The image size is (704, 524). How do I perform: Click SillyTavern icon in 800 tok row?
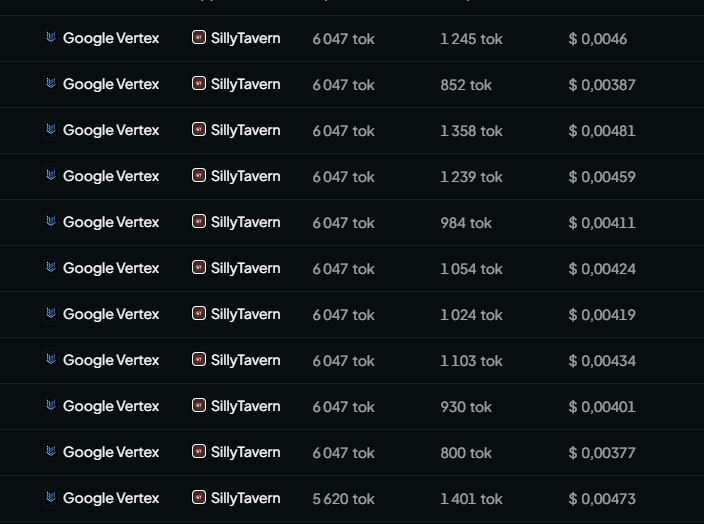[x=199, y=451]
